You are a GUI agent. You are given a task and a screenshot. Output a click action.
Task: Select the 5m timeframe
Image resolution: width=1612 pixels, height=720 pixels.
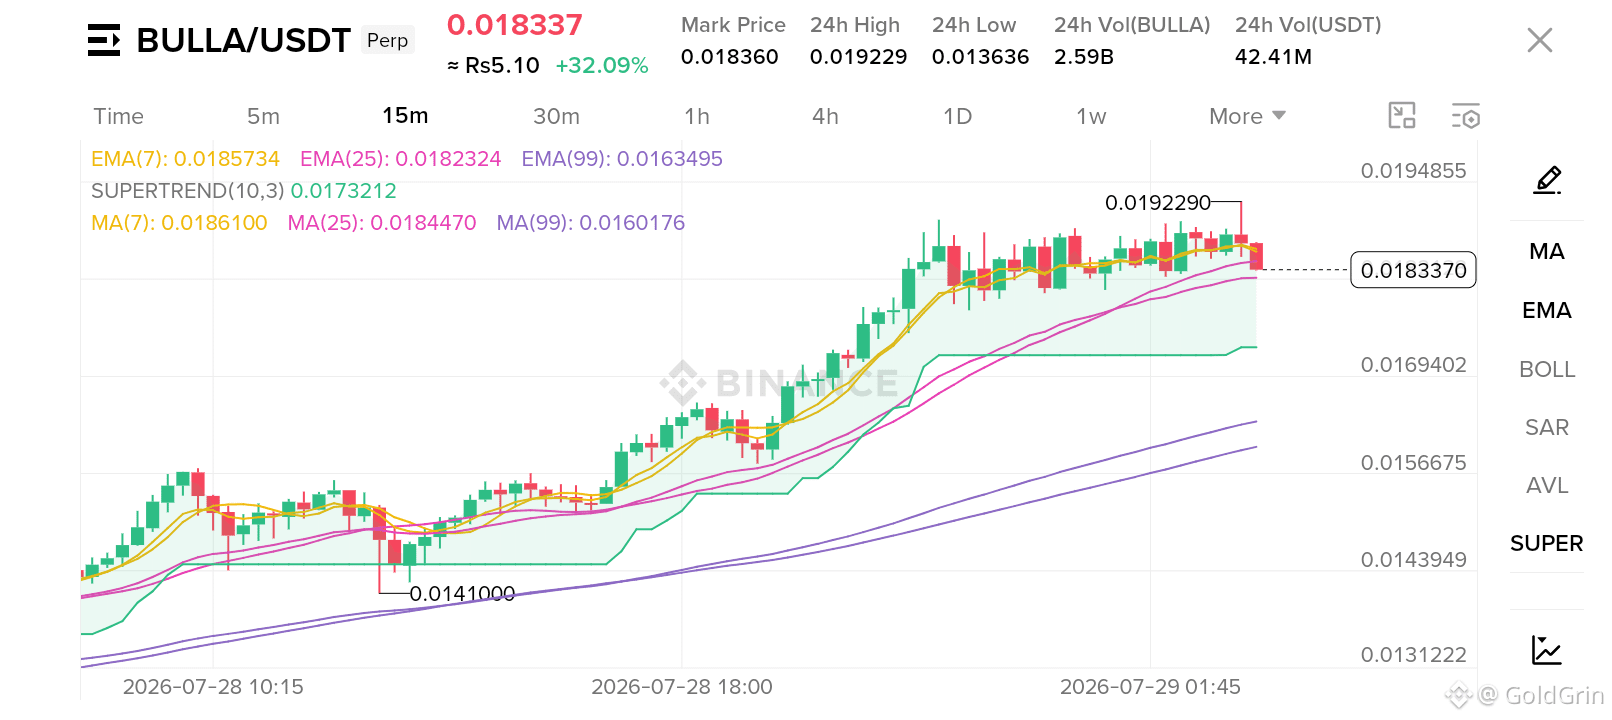tap(264, 116)
